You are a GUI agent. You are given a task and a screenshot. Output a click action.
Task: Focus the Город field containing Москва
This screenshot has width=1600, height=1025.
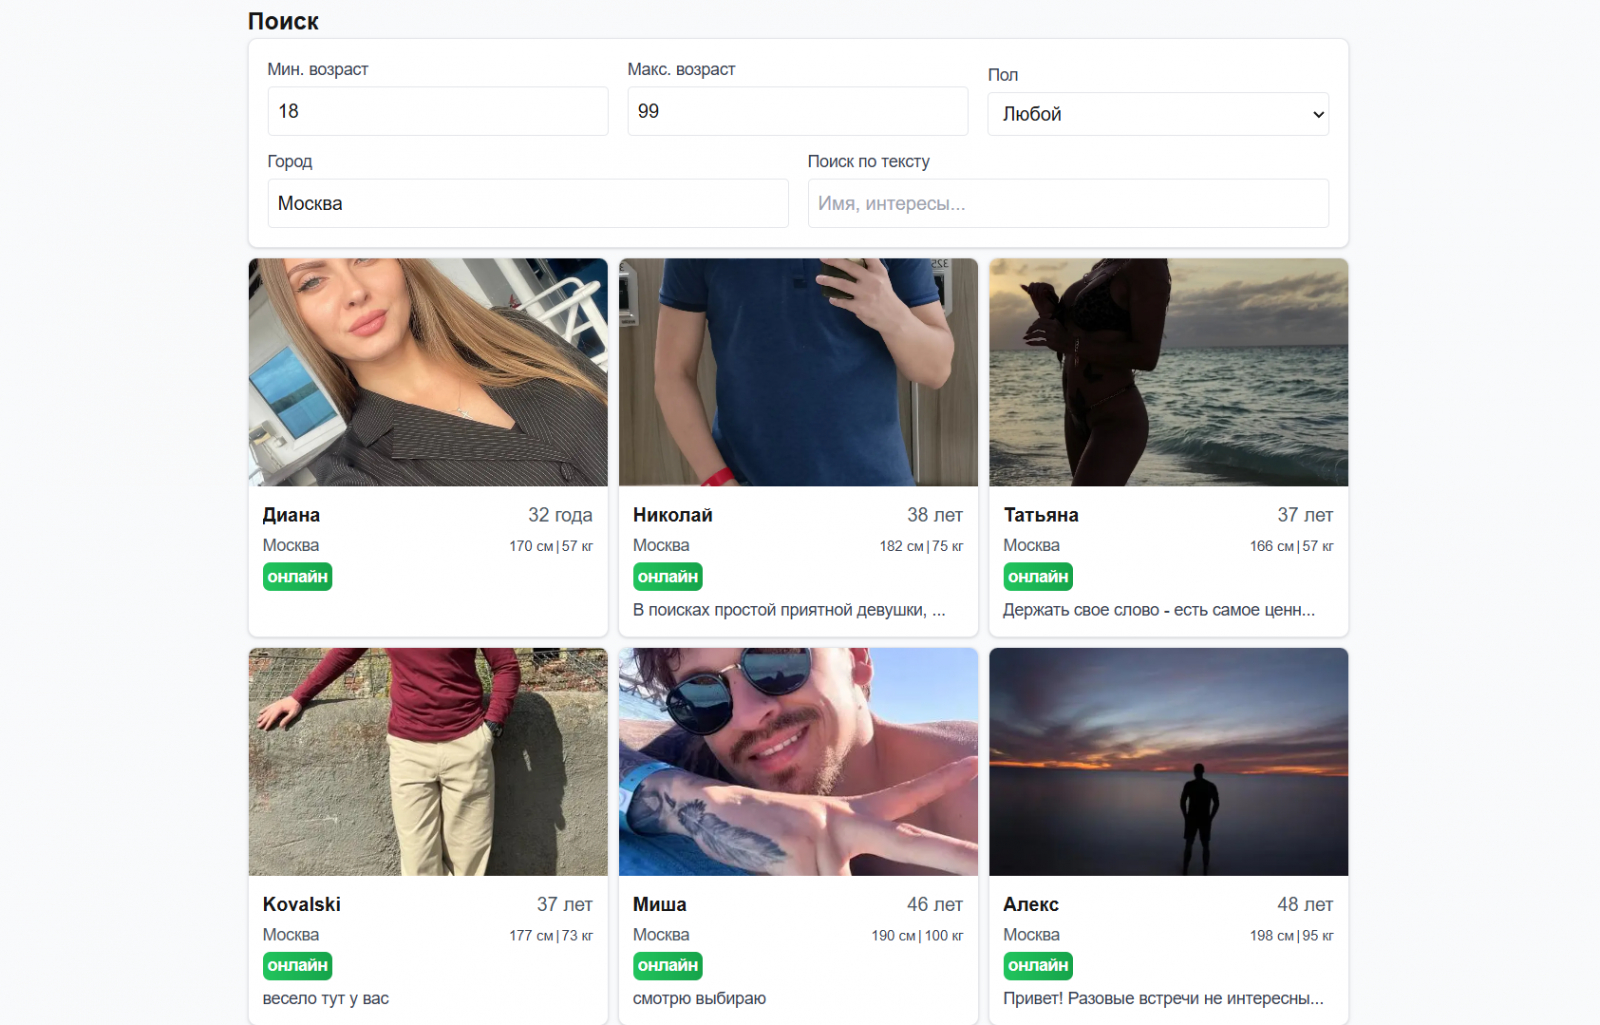[527, 203]
